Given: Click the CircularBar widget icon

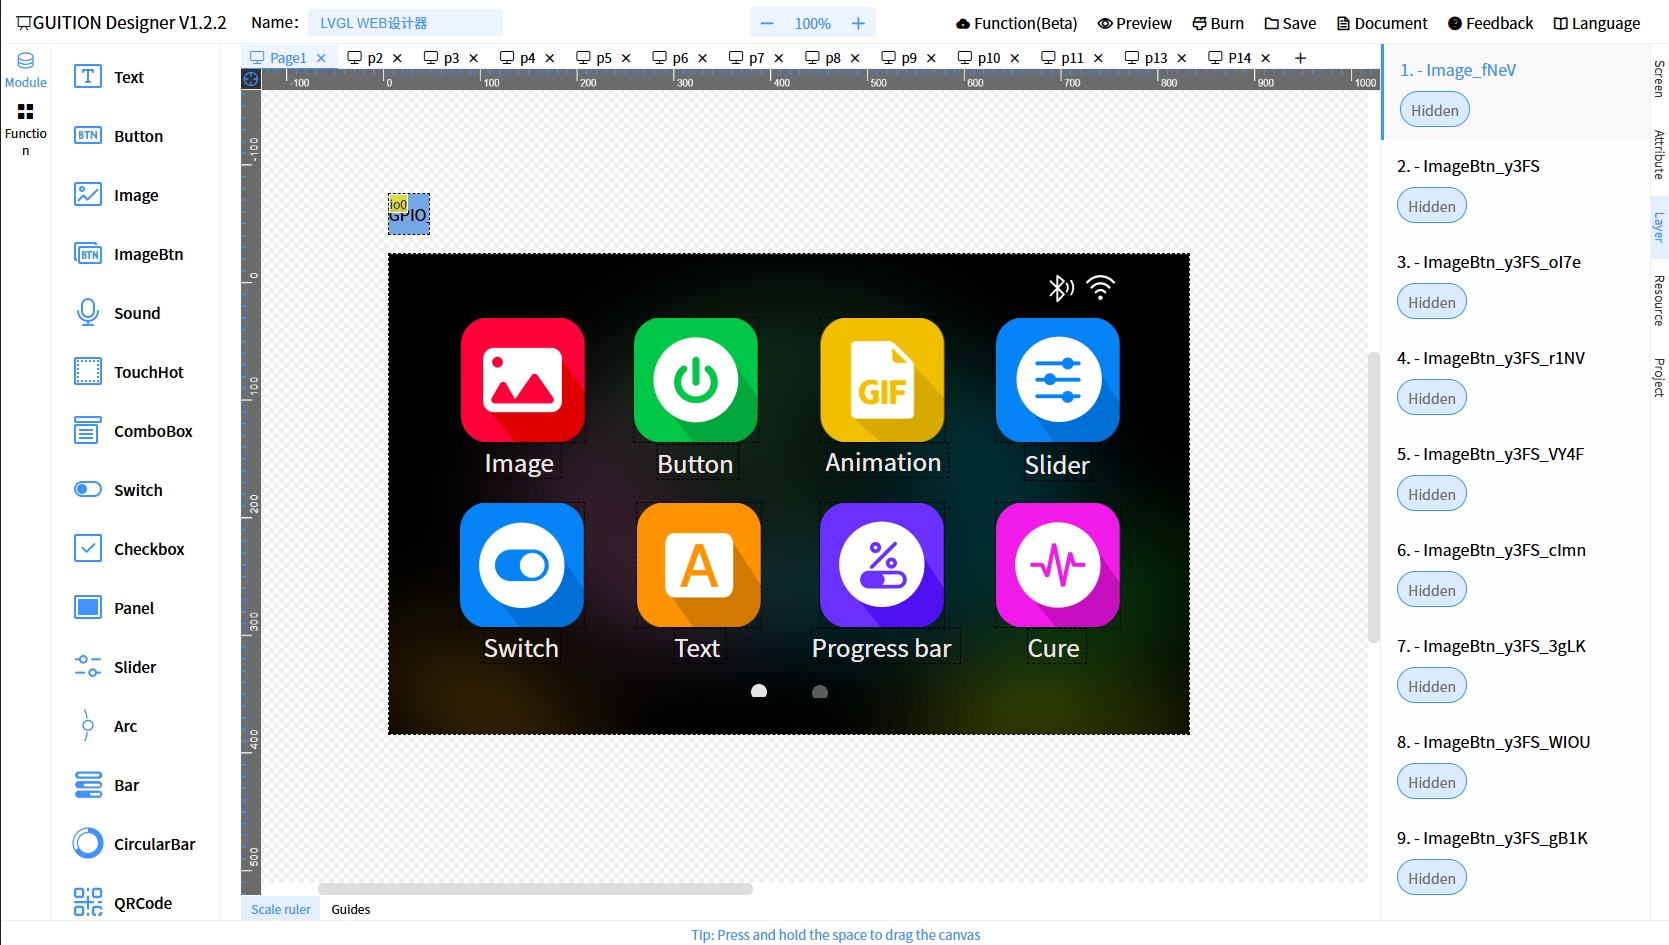Looking at the screenshot, I should click(88, 844).
